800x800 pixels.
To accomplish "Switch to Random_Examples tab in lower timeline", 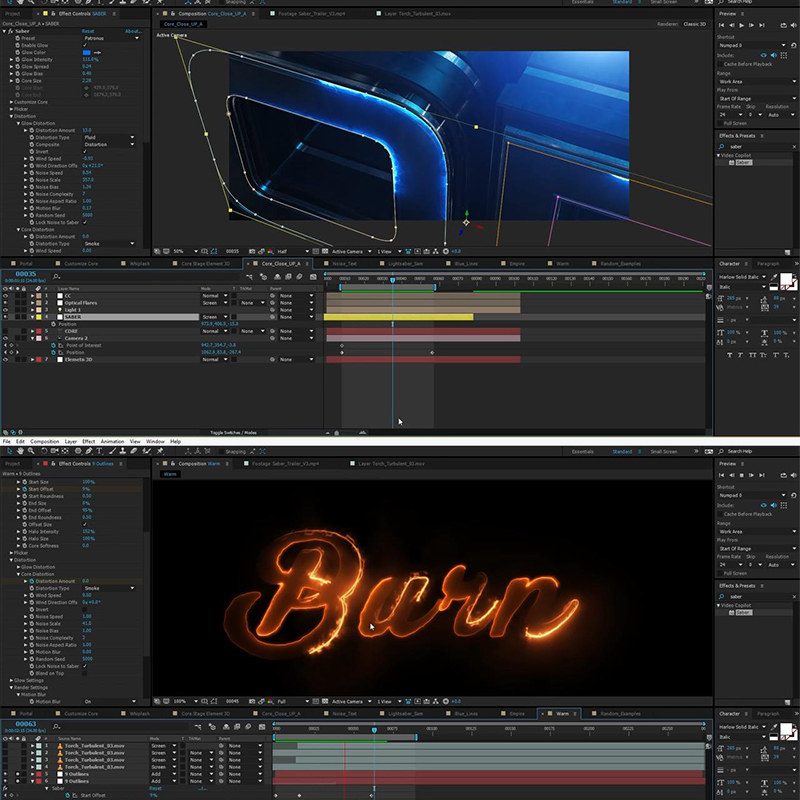I will (620, 714).
